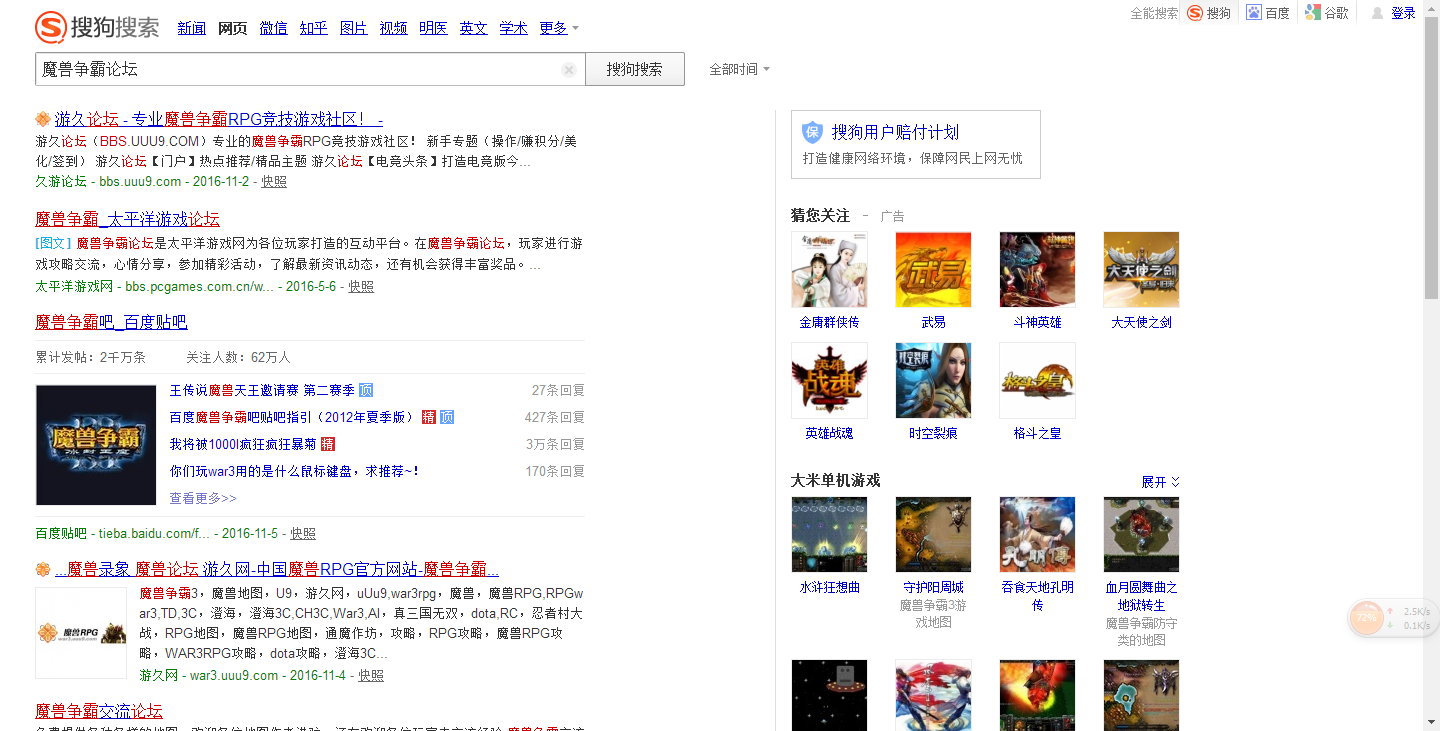Open the 血月圆舞曲之地狱转生 thumbnail

click(1141, 534)
